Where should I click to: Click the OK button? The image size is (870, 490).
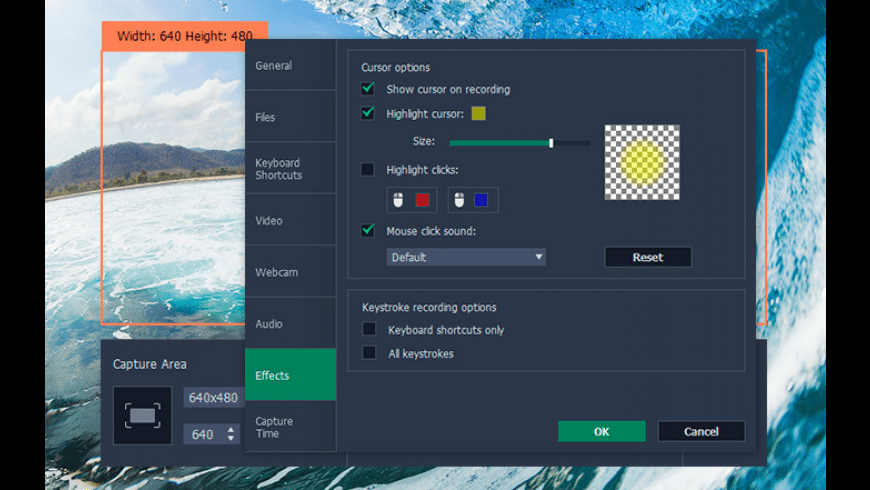pos(601,431)
